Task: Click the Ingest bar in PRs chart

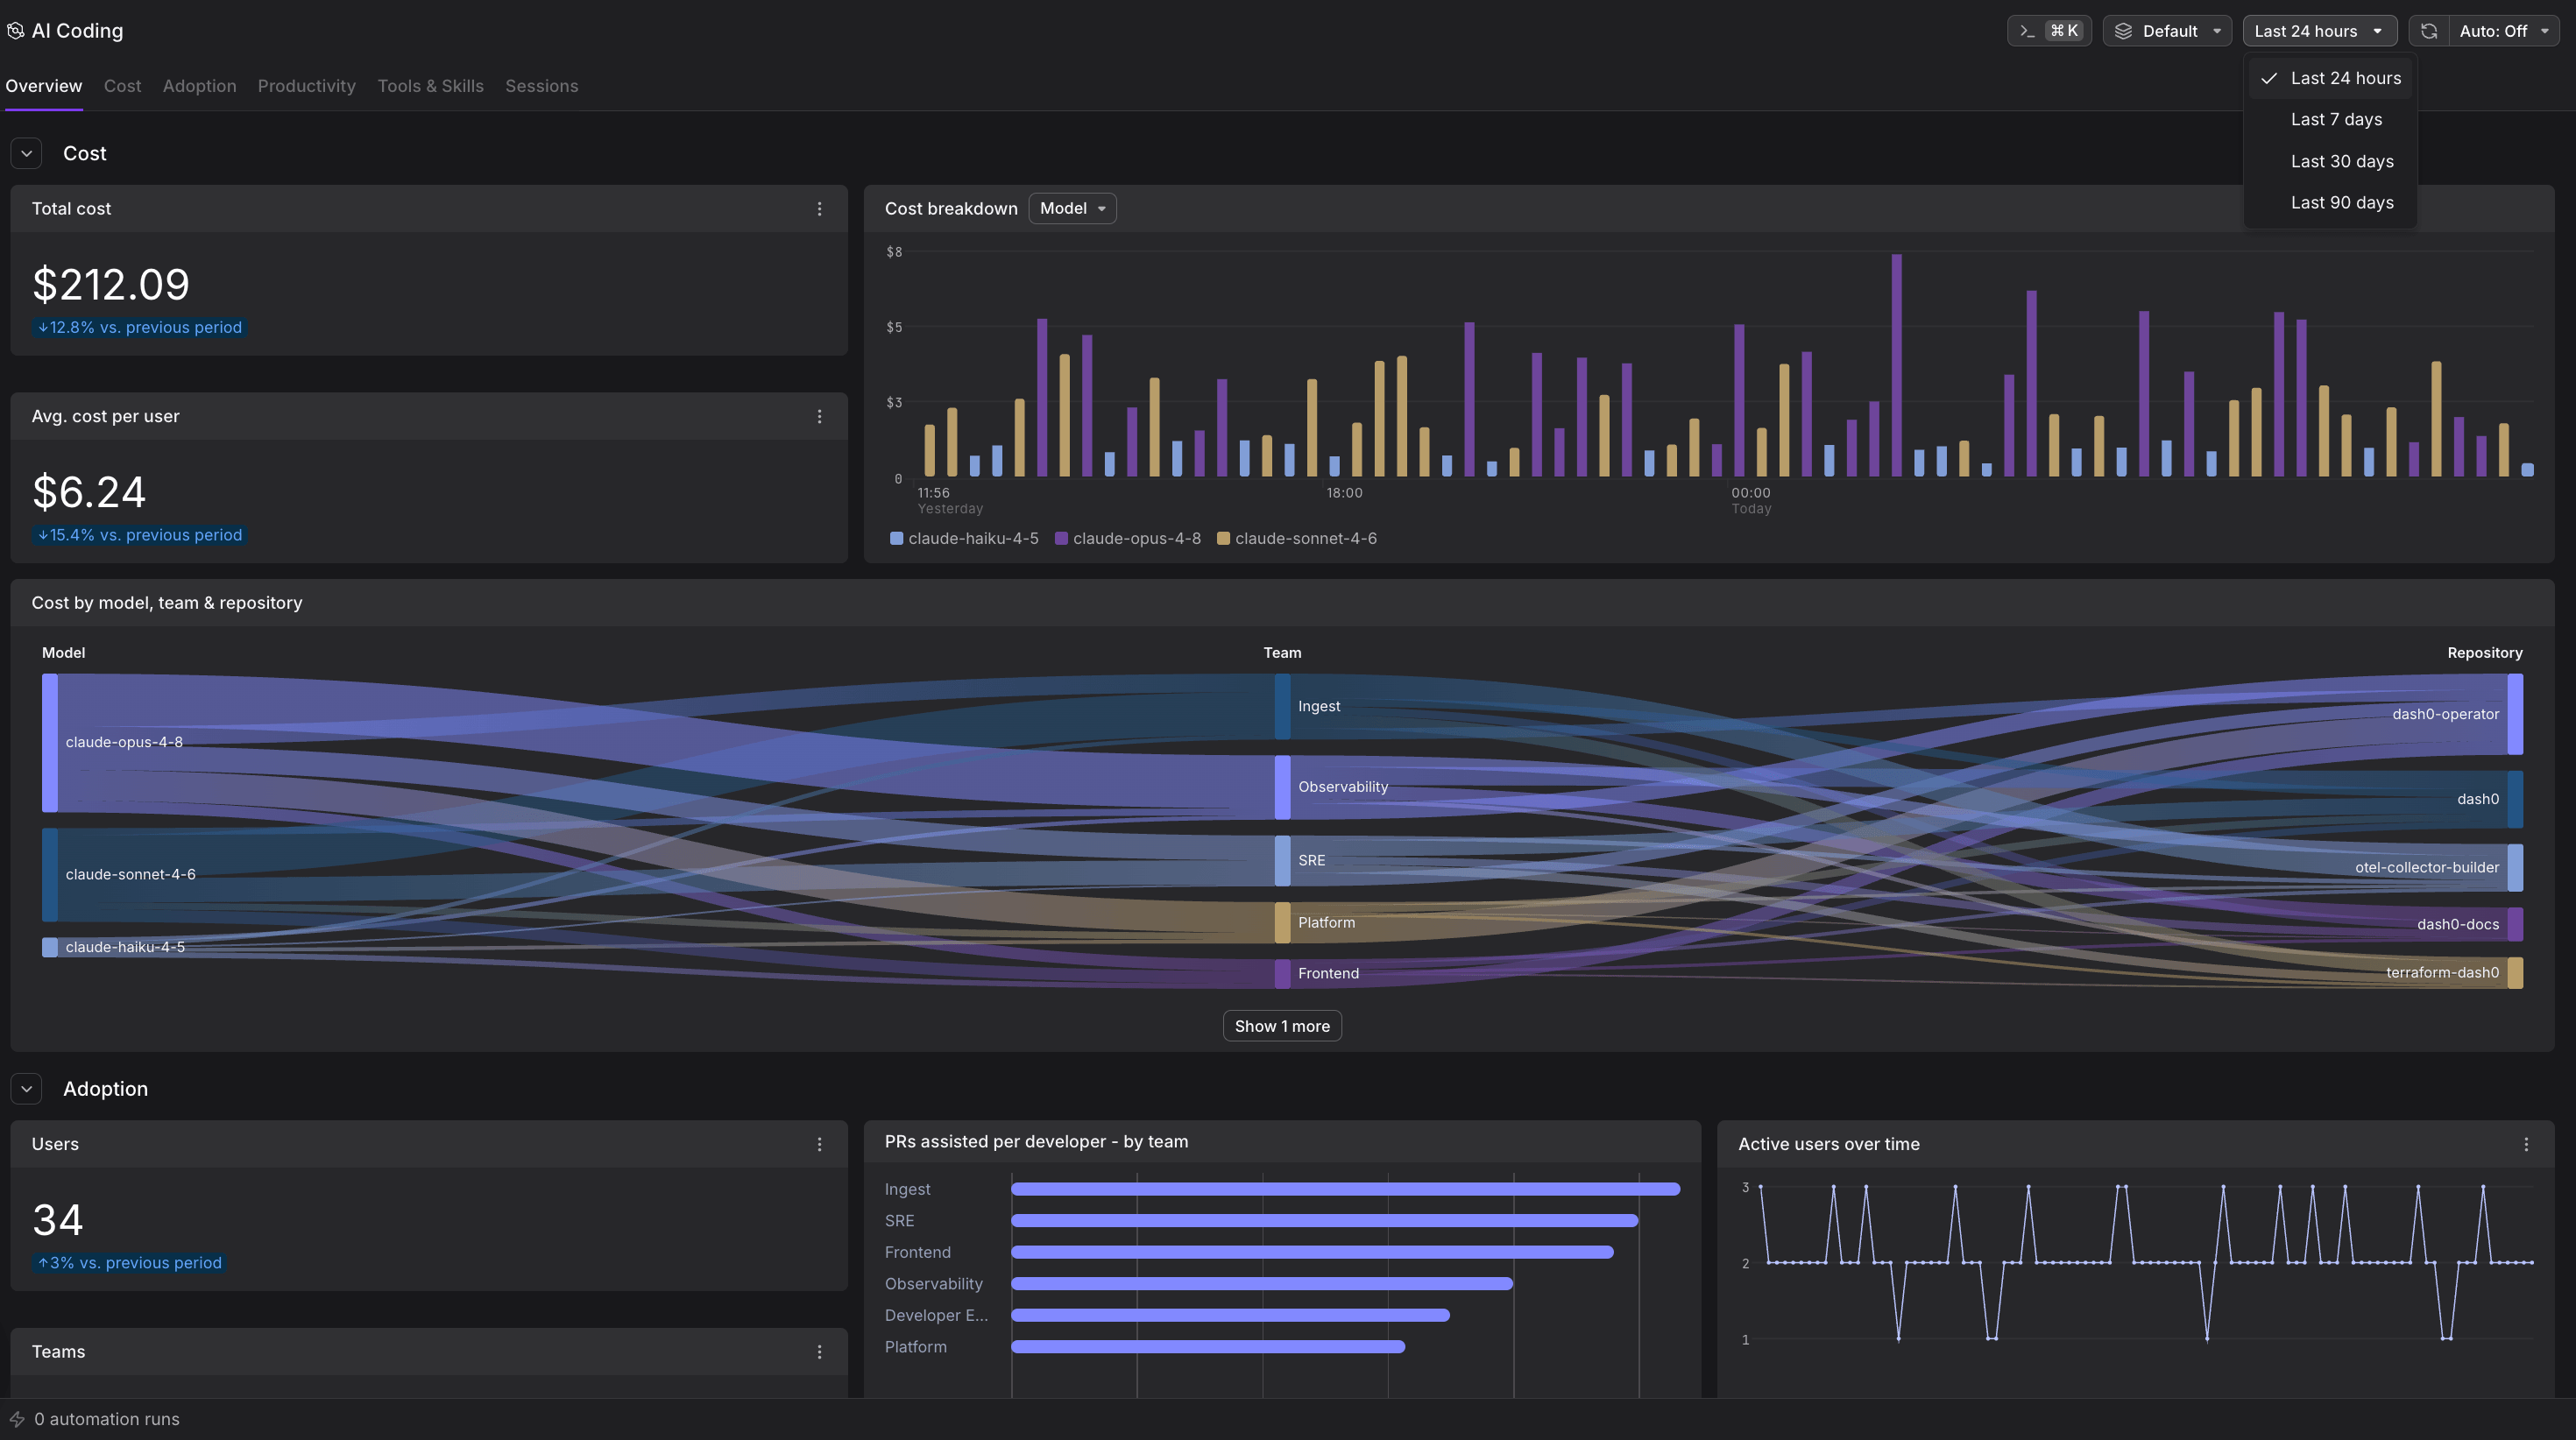Action: 1346,1189
